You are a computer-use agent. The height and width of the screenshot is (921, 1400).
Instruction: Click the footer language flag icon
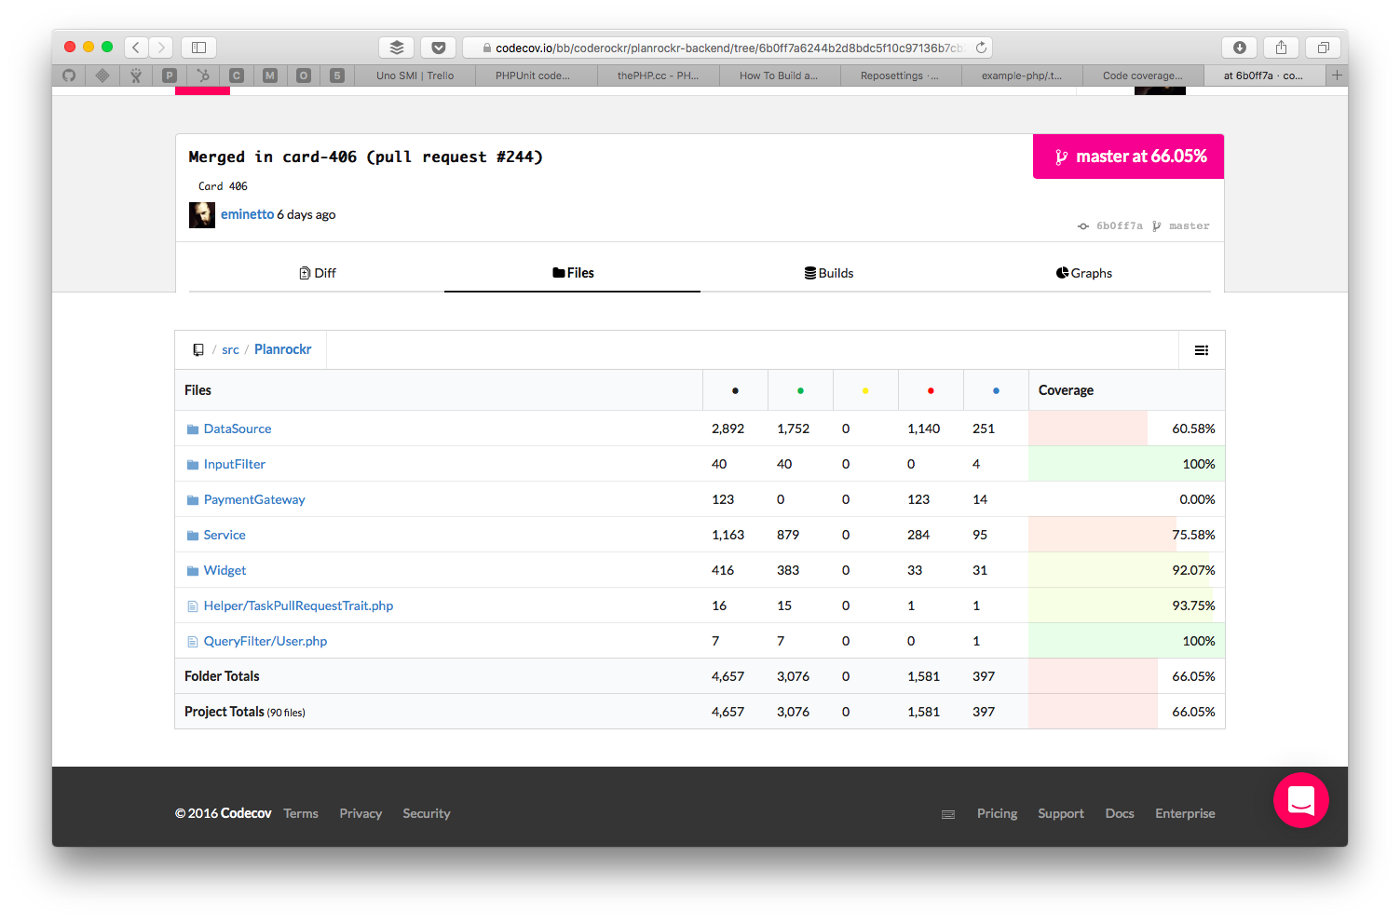pyautogui.click(x=948, y=814)
